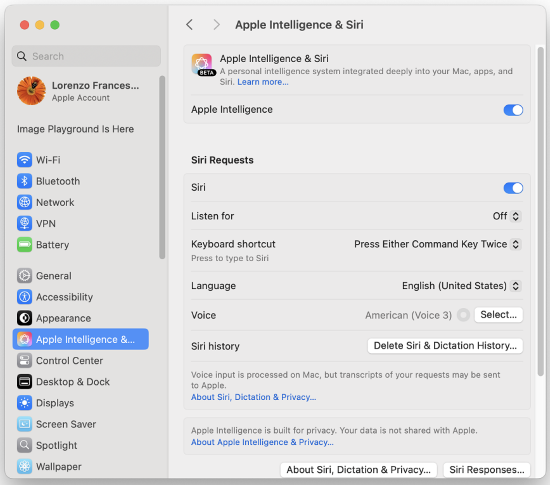Click the Battery sidebar icon

point(24,245)
